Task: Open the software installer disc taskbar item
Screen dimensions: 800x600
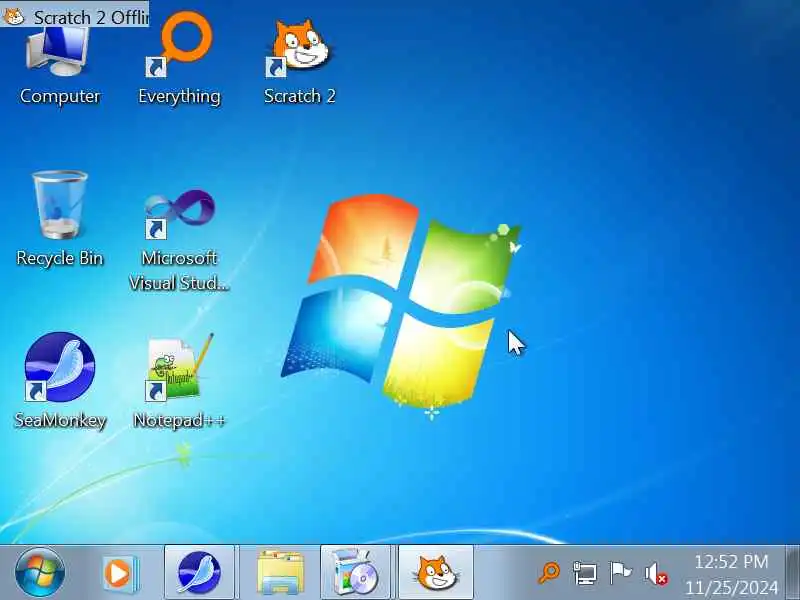Action: click(356, 572)
